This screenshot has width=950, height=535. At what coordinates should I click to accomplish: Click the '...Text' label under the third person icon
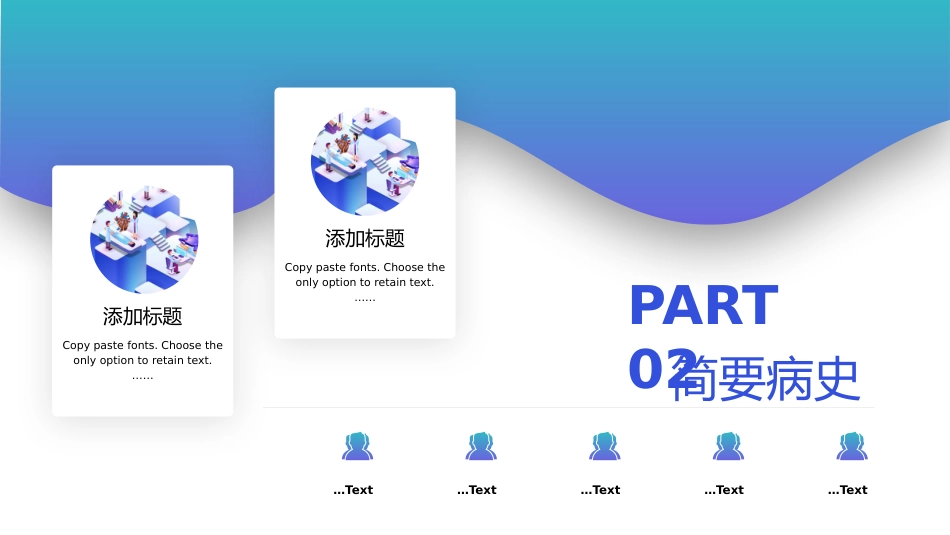click(x=600, y=490)
